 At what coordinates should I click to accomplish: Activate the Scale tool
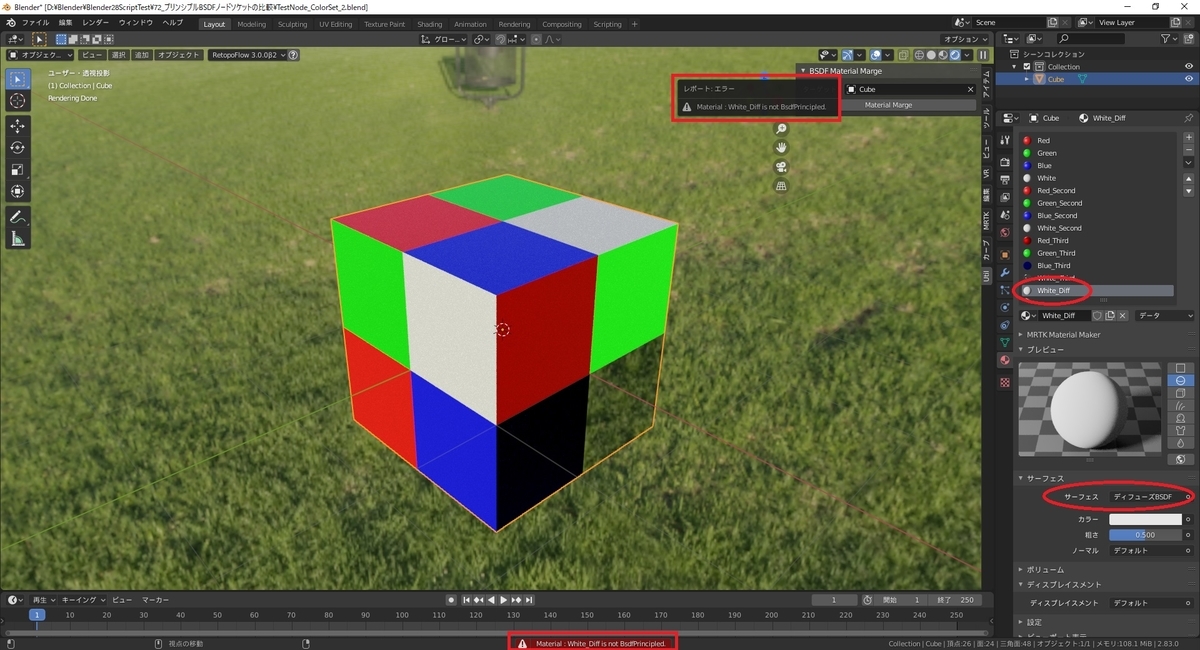pos(18,169)
